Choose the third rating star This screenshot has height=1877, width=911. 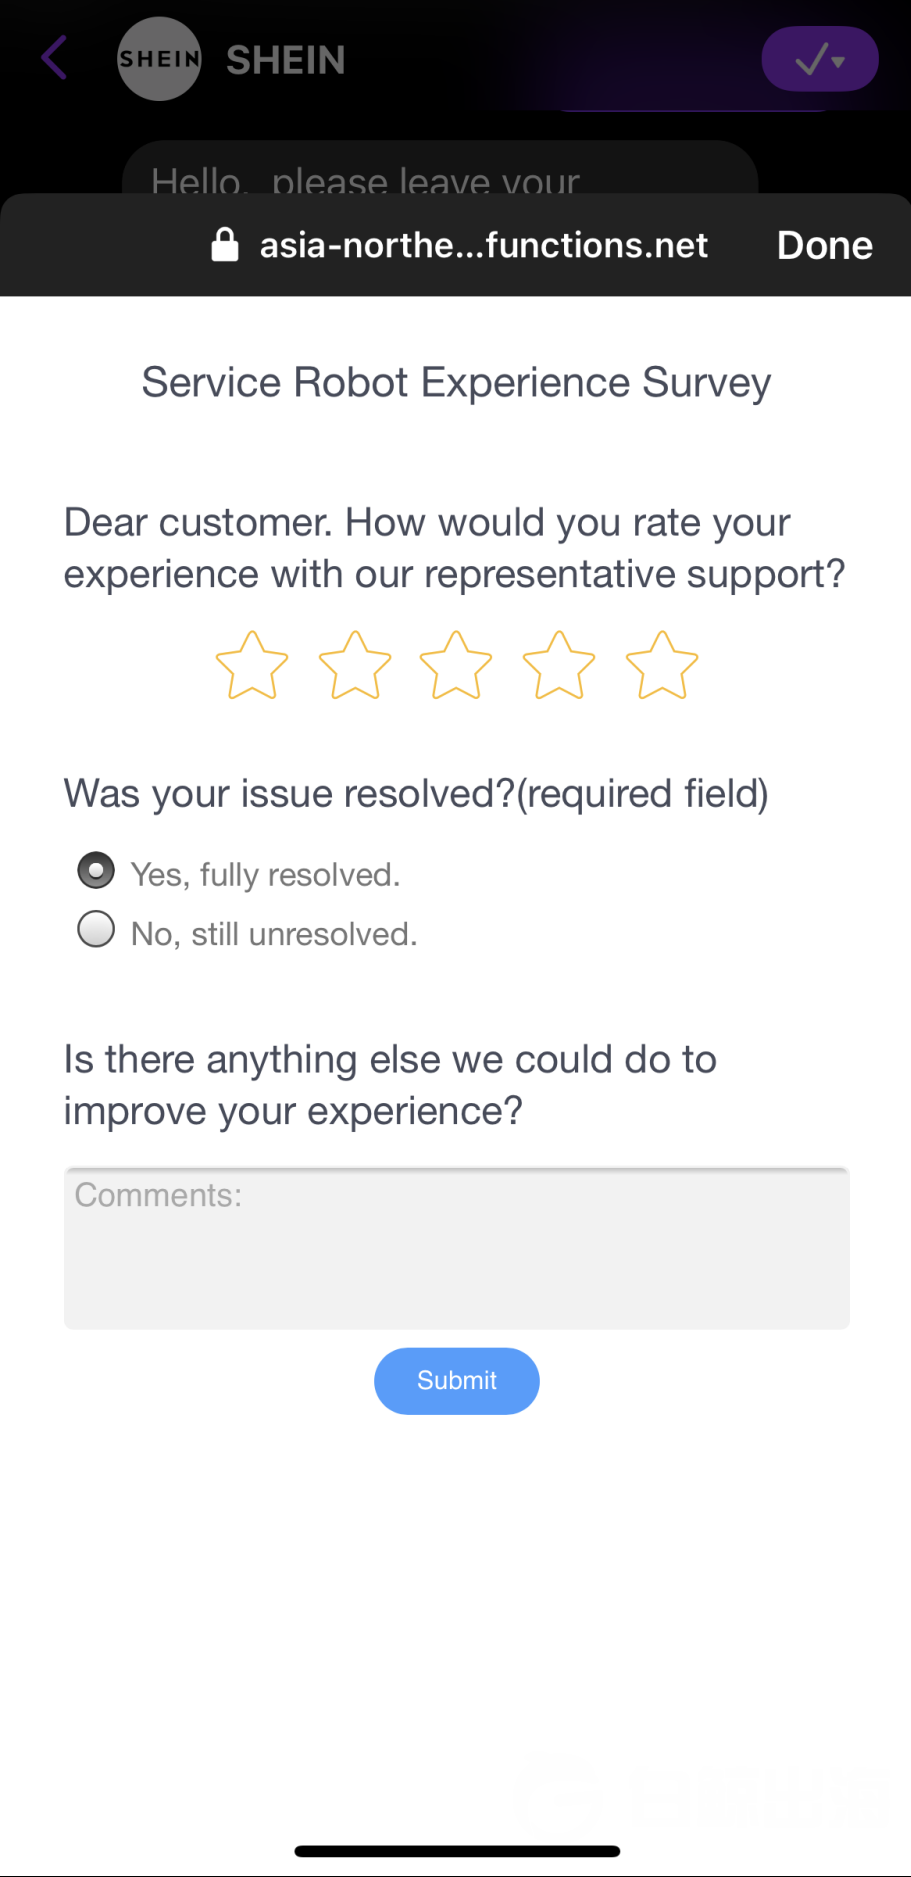coord(456,665)
